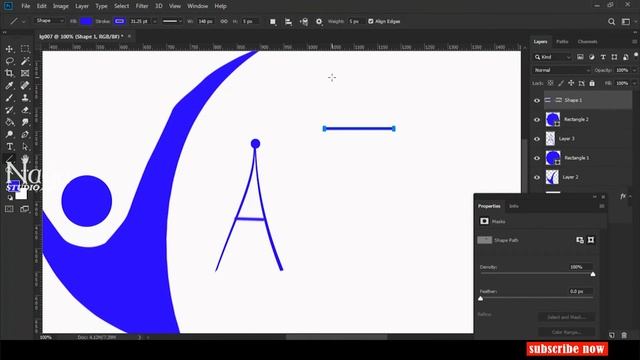Select the Eraser tool
The height and width of the screenshot is (360, 640).
[x=25, y=110]
